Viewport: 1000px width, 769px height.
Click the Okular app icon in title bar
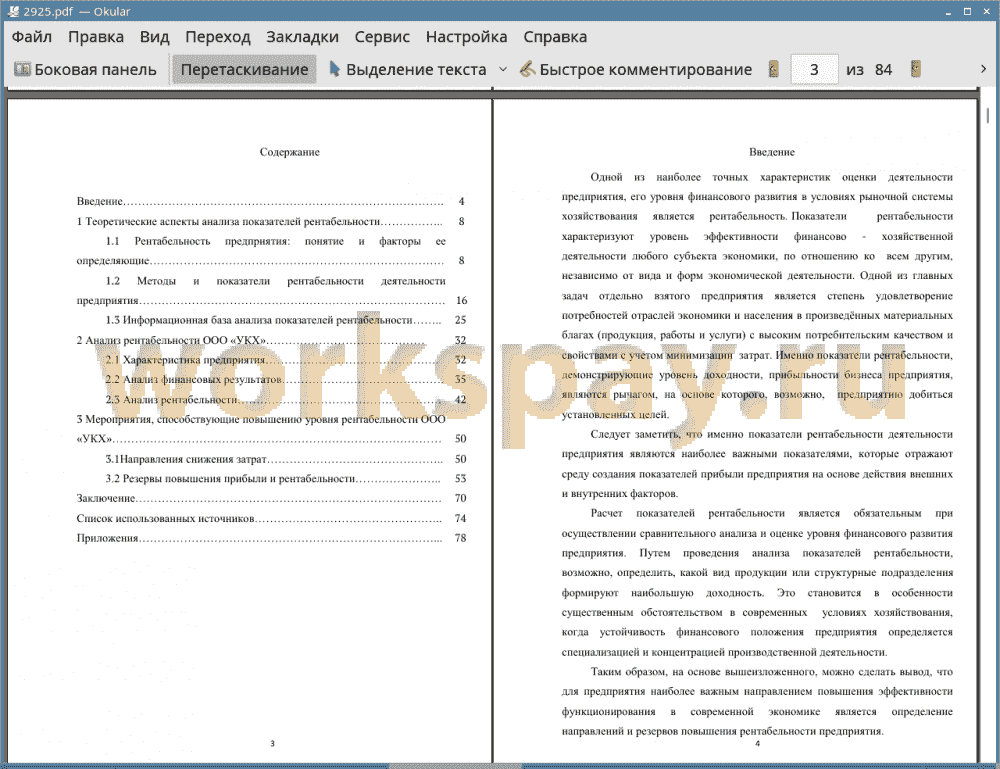coord(13,11)
